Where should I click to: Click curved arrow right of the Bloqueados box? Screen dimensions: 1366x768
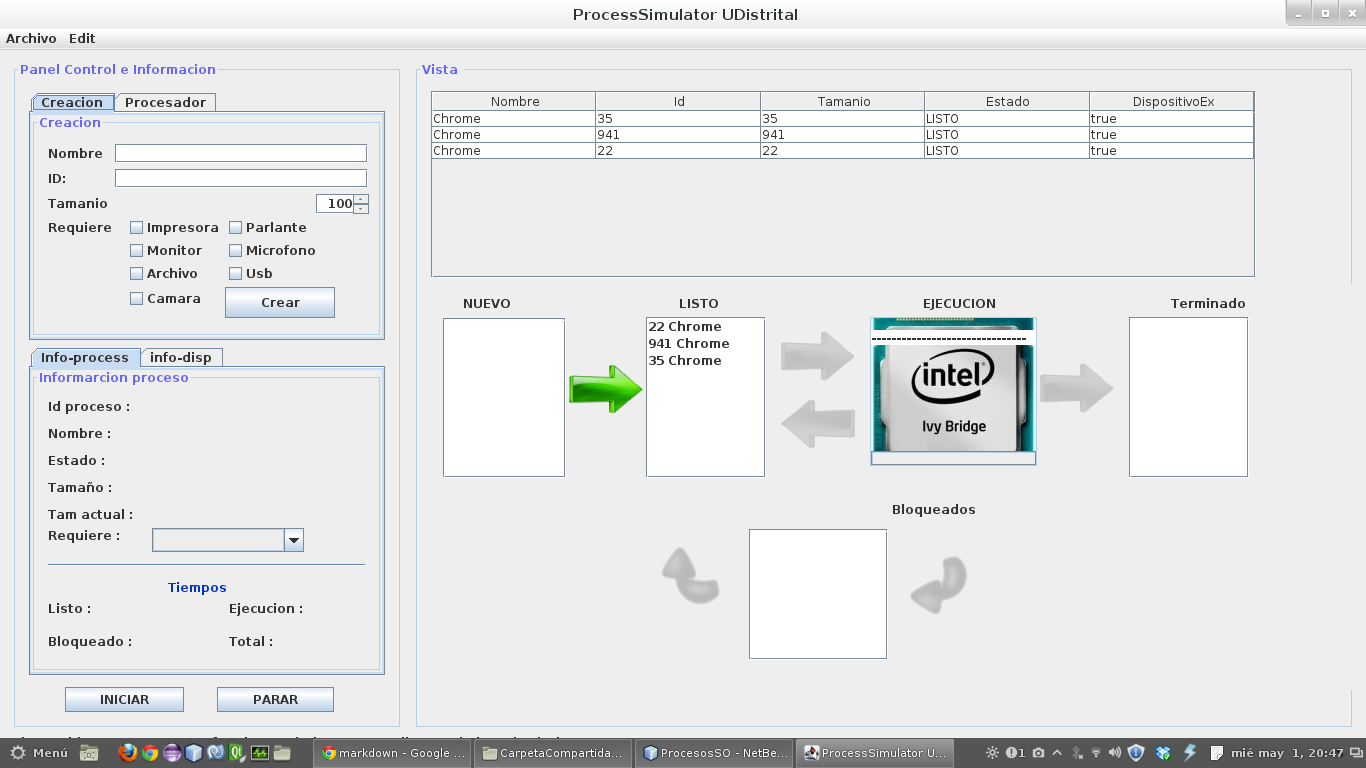940,585
